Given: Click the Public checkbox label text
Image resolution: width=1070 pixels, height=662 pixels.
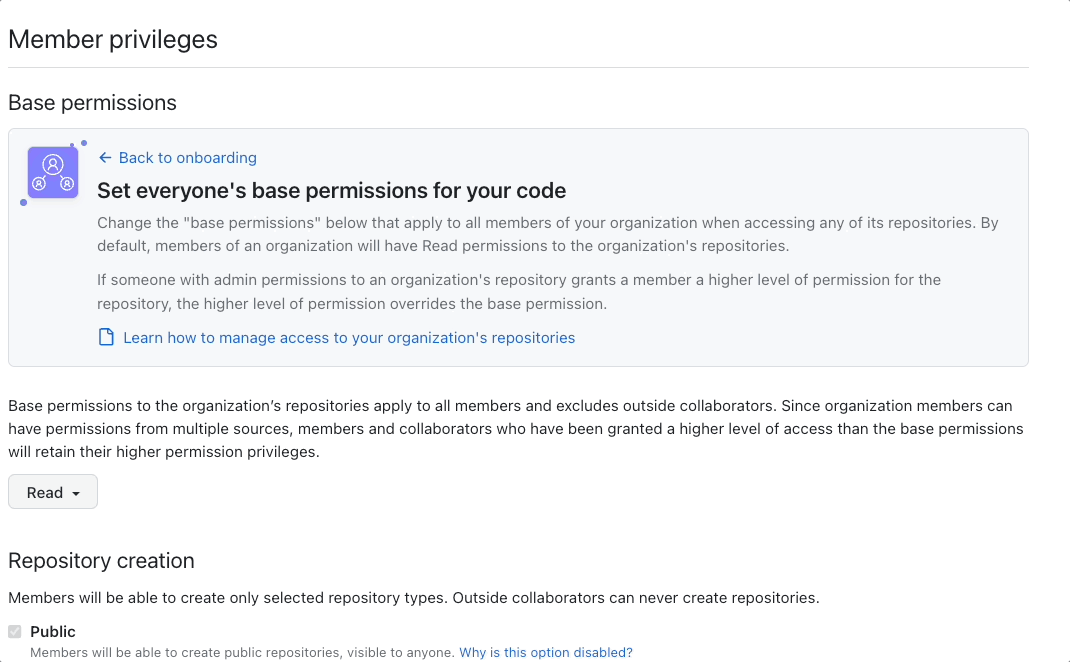Looking at the screenshot, I should 55,631.
